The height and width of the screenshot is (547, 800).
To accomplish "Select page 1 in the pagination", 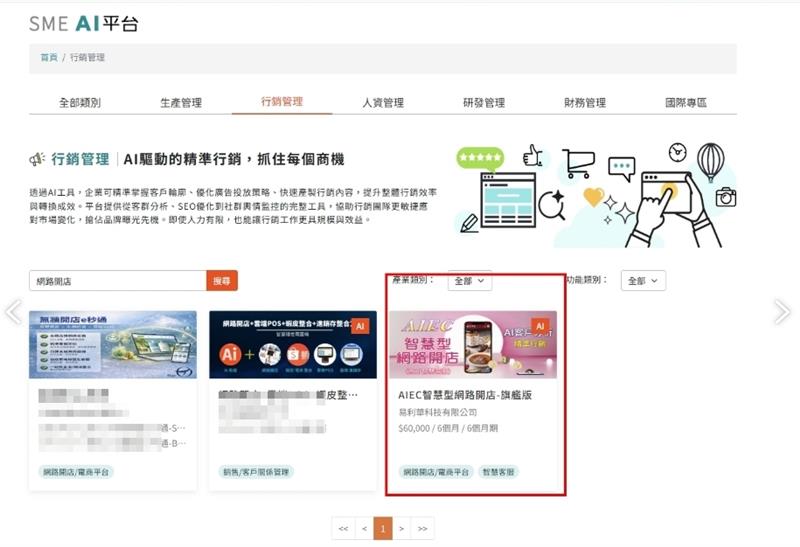I will tap(383, 529).
